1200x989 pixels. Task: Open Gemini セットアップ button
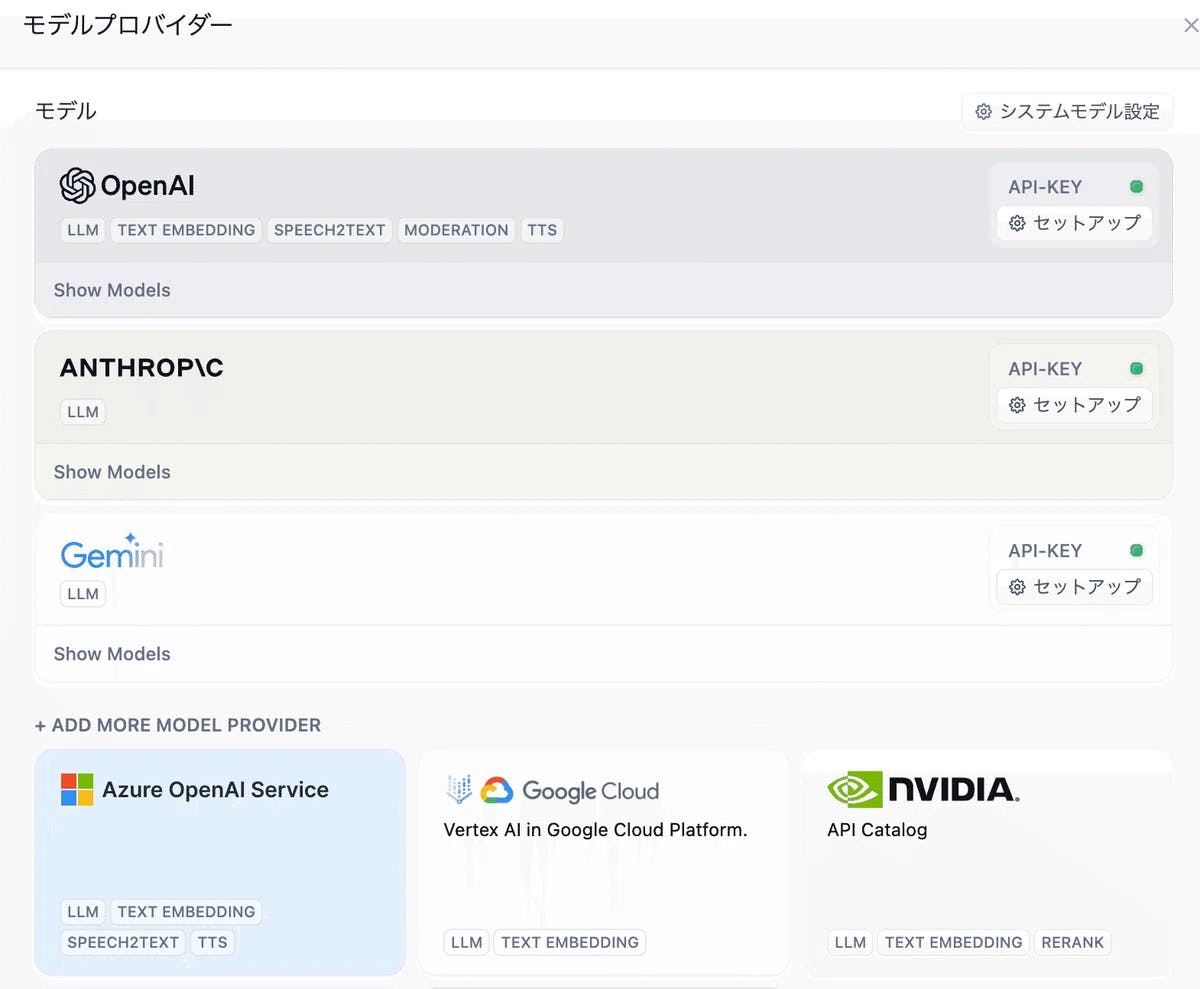click(x=1075, y=587)
